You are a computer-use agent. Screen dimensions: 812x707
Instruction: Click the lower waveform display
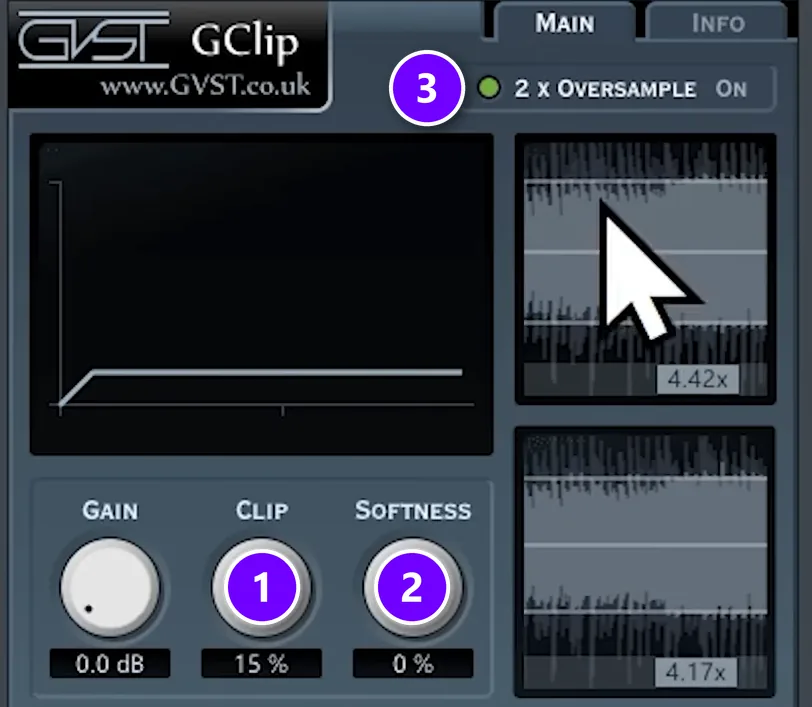[645, 562]
